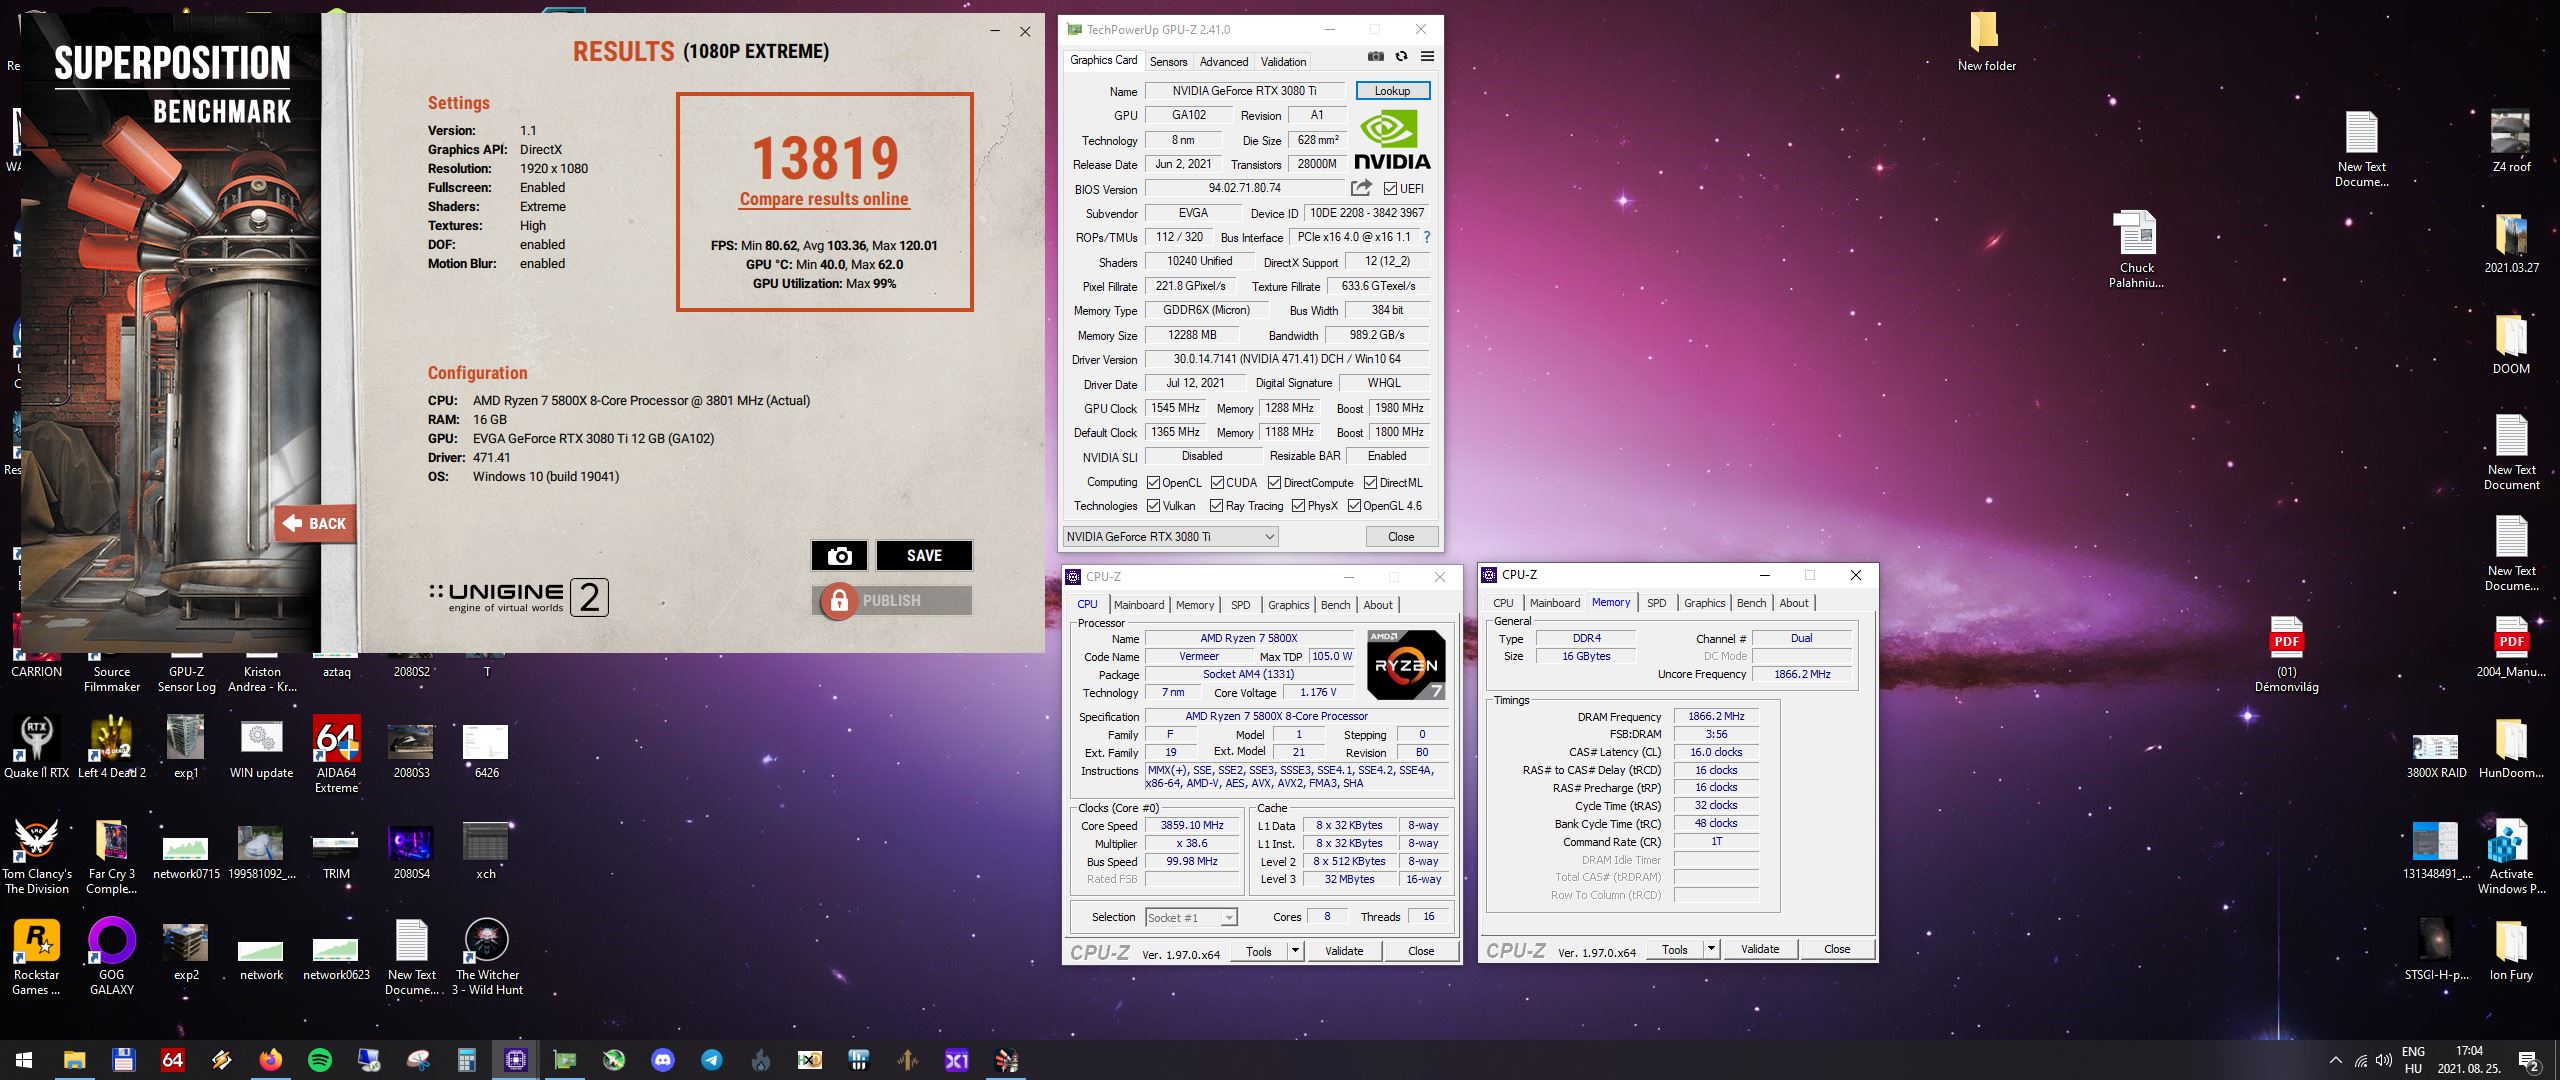Open Mainboard tab in left CPU-Z
The image size is (2560, 1080).
click(1139, 605)
